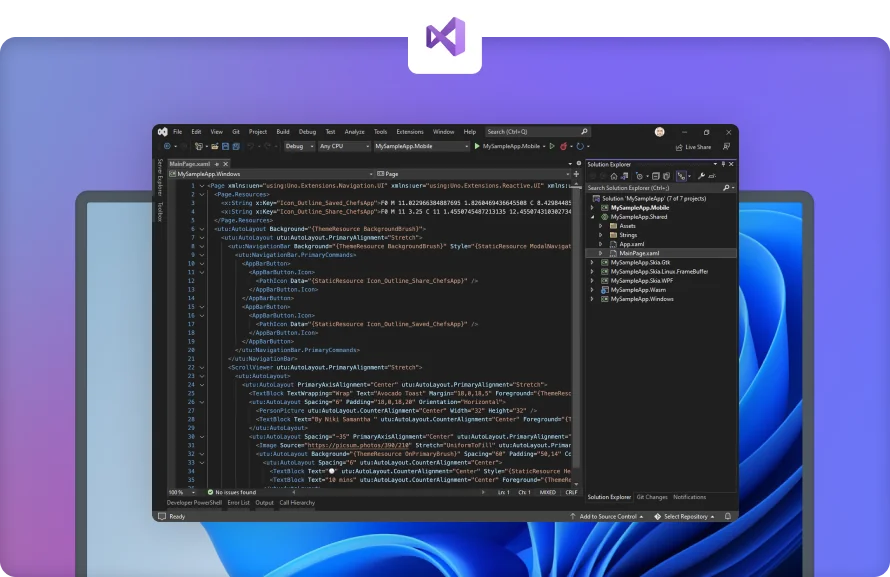This screenshot has height=577, width=890.
Task: Click the Search Solution Explorer field
Action: (x=650, y=188)
